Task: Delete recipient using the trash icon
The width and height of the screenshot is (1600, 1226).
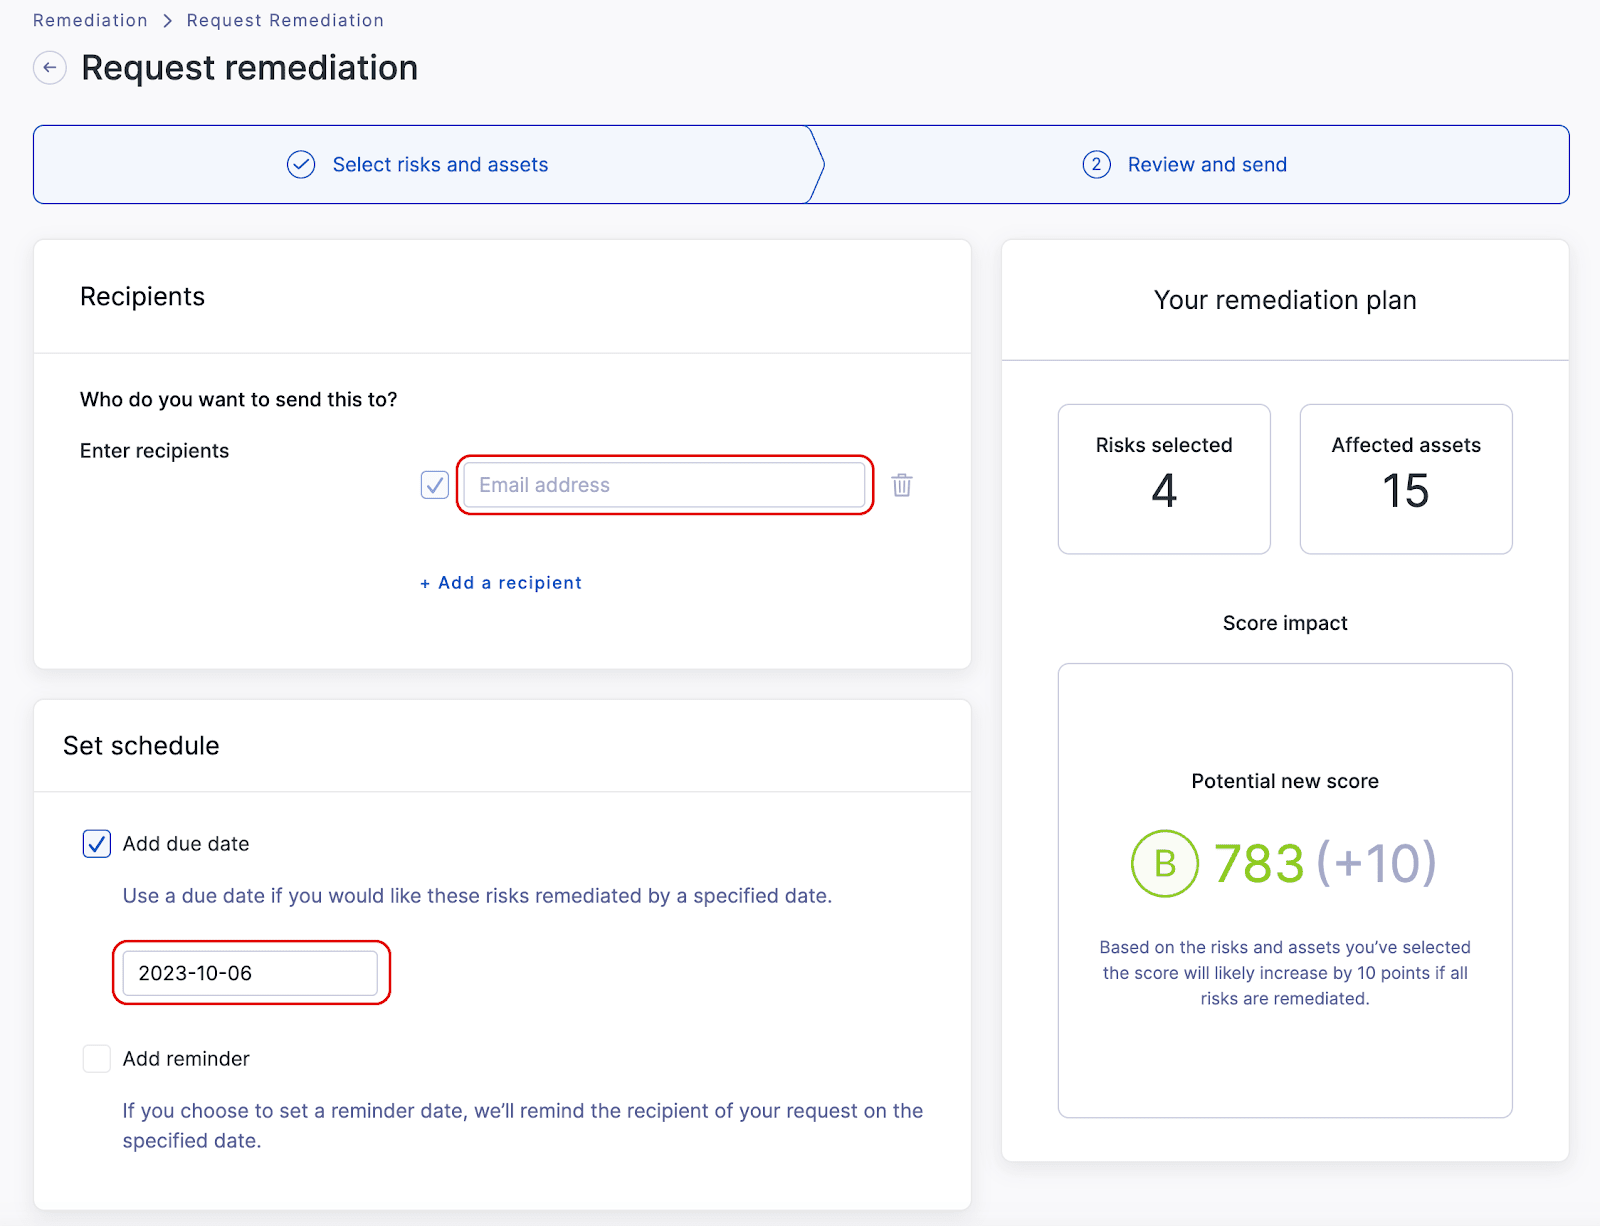Action: (x=902, y=485)
